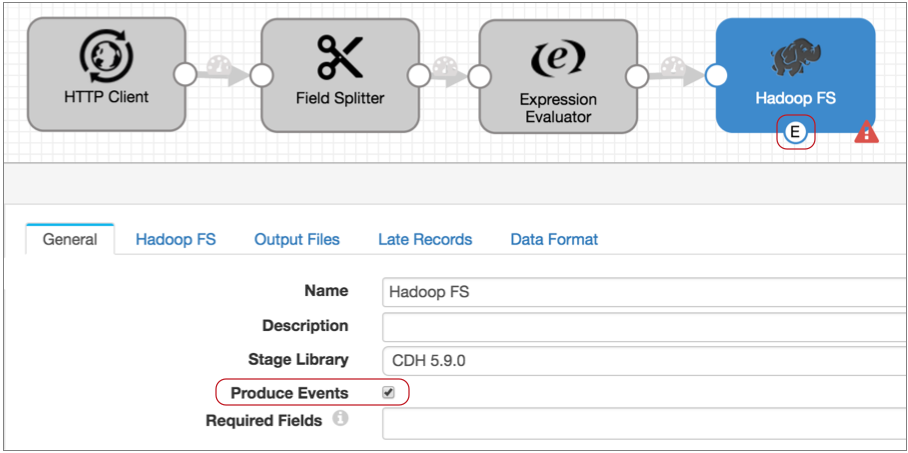
Task: Open the Hadoop FS configuration tab
Action: pyautogui.click(x=176, y=240)
